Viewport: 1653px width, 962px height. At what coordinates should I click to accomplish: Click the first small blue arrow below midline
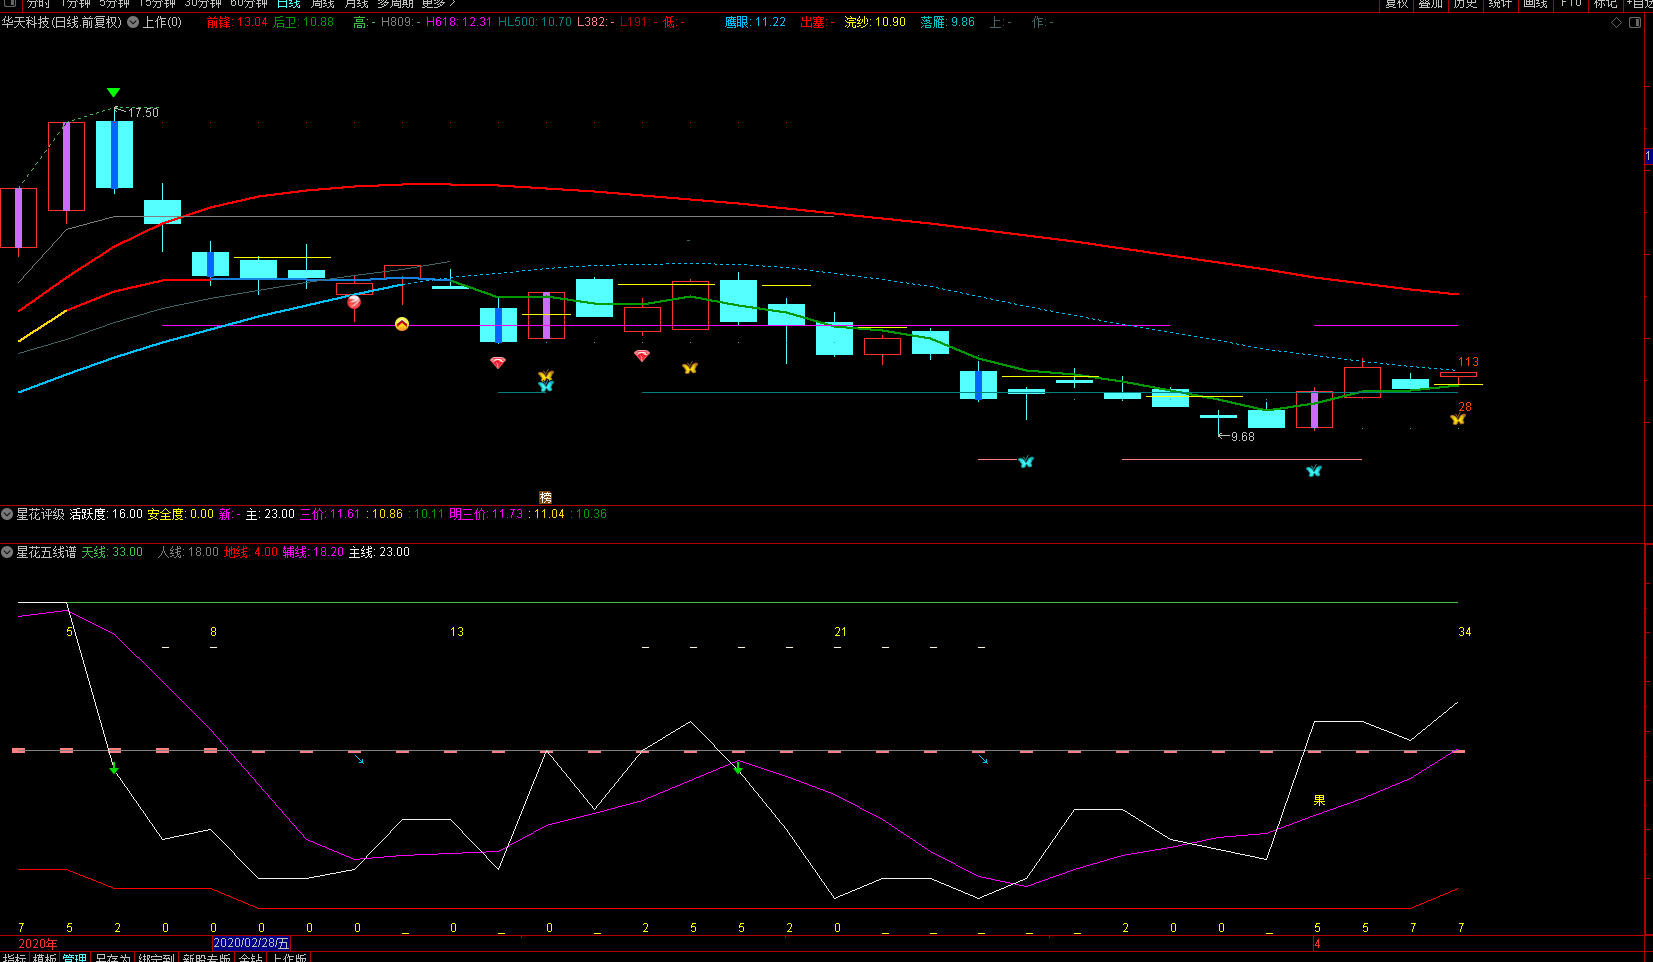(x=360, y=760)
